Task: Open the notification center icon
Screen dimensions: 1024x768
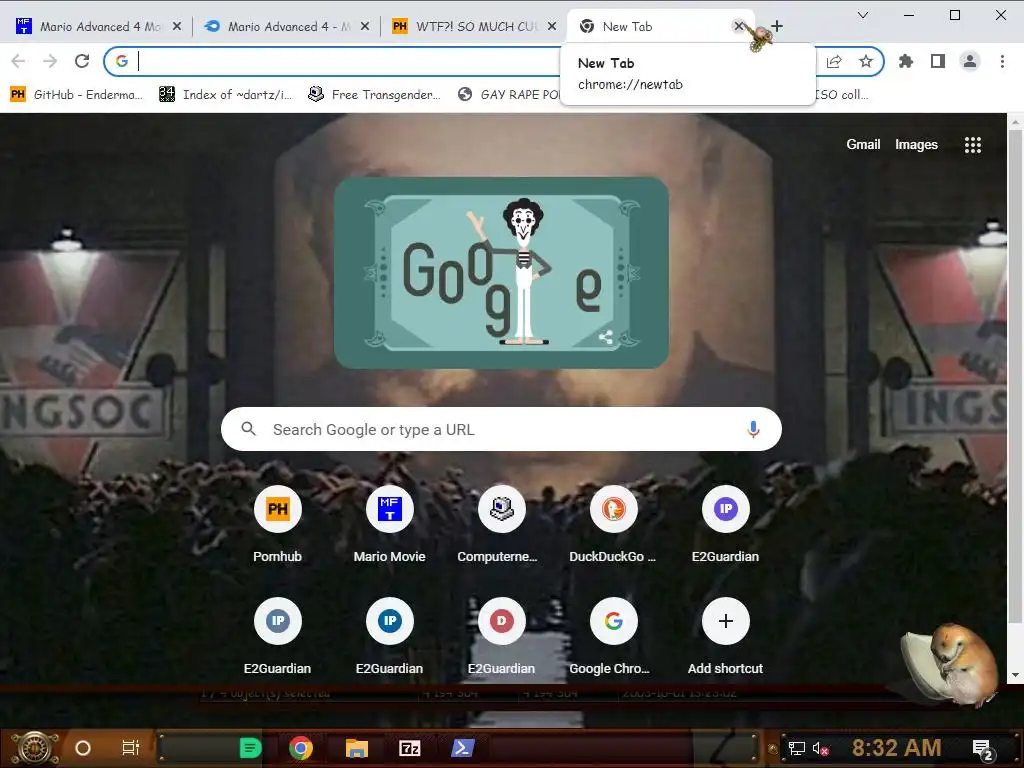Action: [x=984, y=749]
